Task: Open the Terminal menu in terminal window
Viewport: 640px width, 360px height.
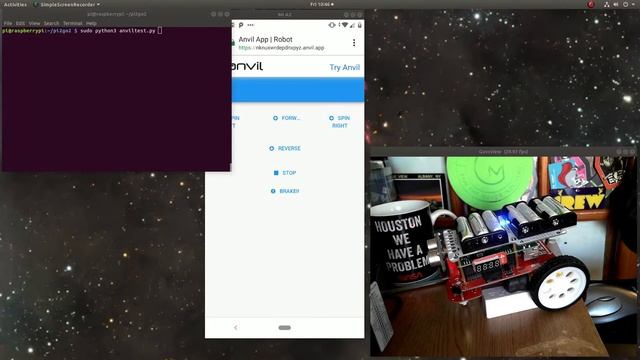Action: click(x=73, y=23)
